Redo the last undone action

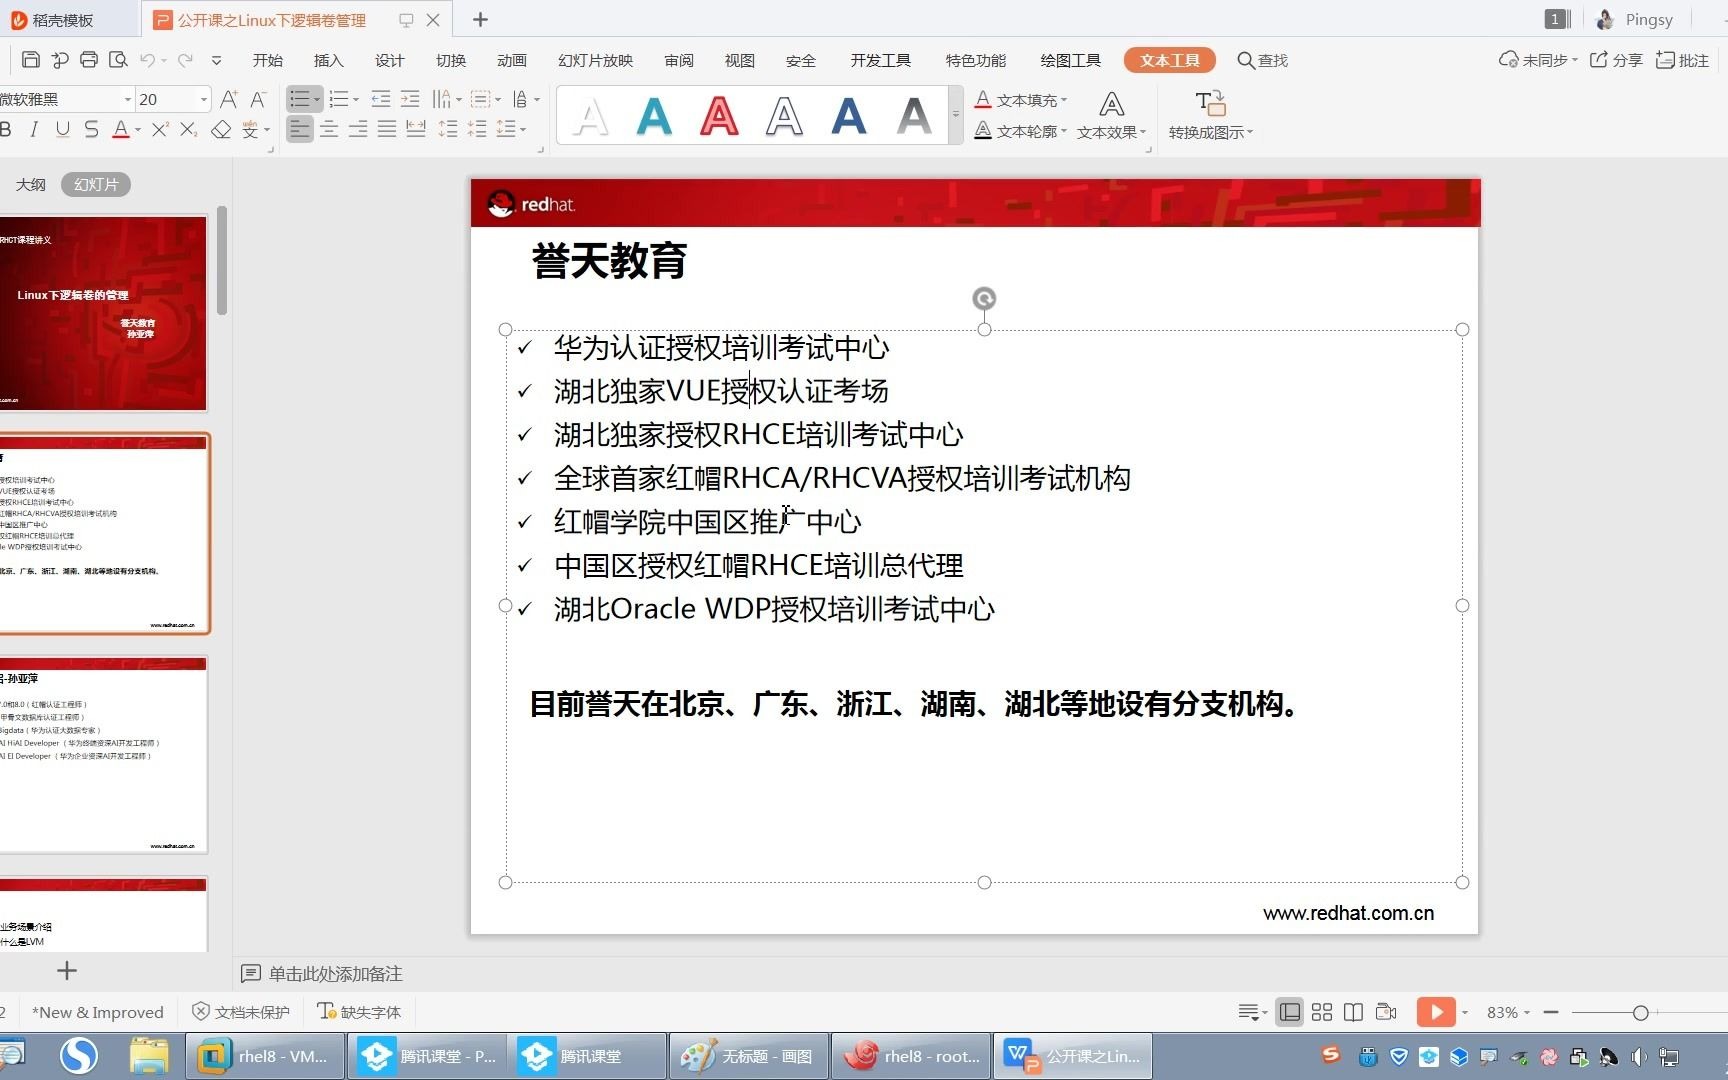click(185, 60)
